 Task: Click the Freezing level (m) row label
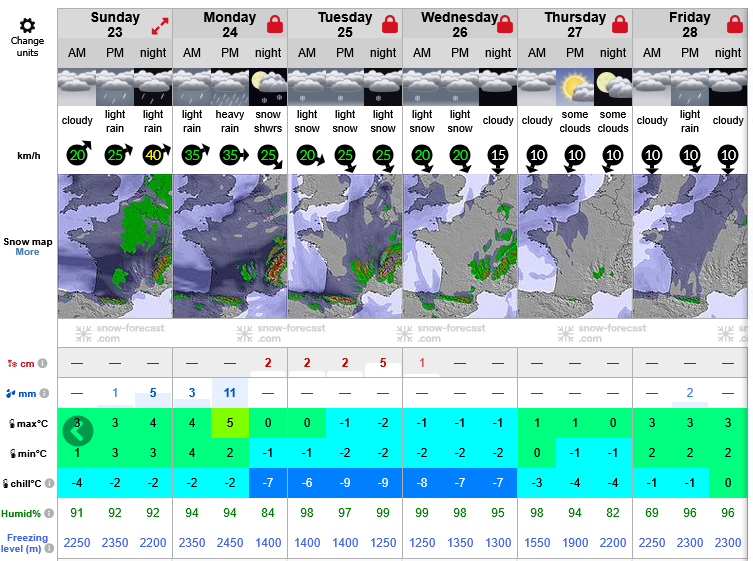point(22,543)
